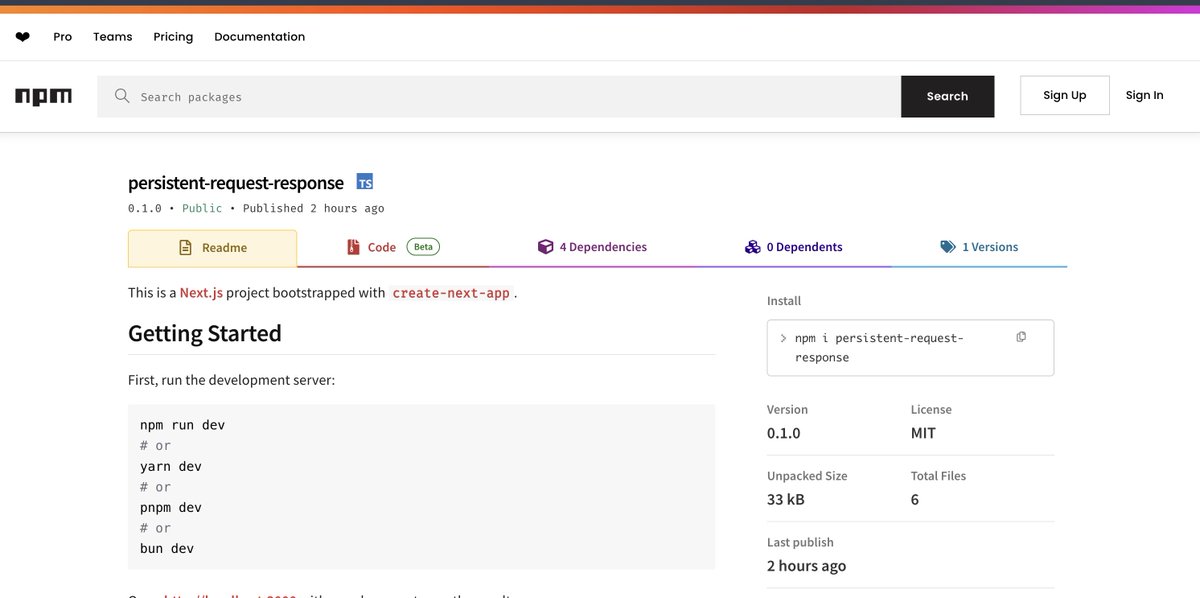Click the Install heading in sidebar
The image size is (1200, 598).
[x=784, y=301]
